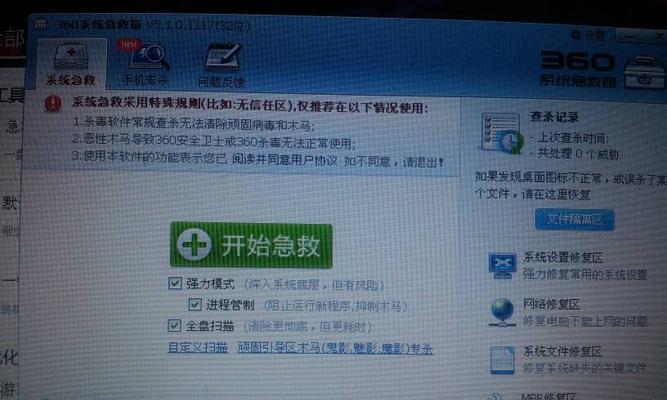
Task: Uncheck the 全盘扫描 checkbox
Action: tap(174, 326)
